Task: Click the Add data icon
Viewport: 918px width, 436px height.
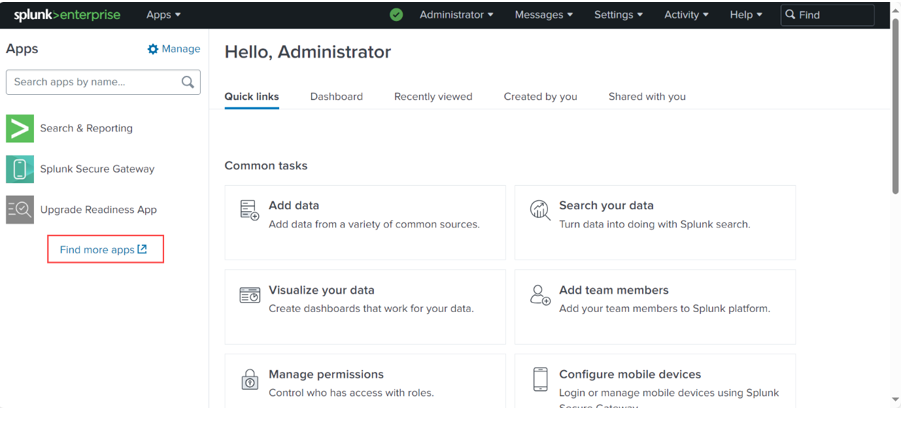Action: point(249,210)
